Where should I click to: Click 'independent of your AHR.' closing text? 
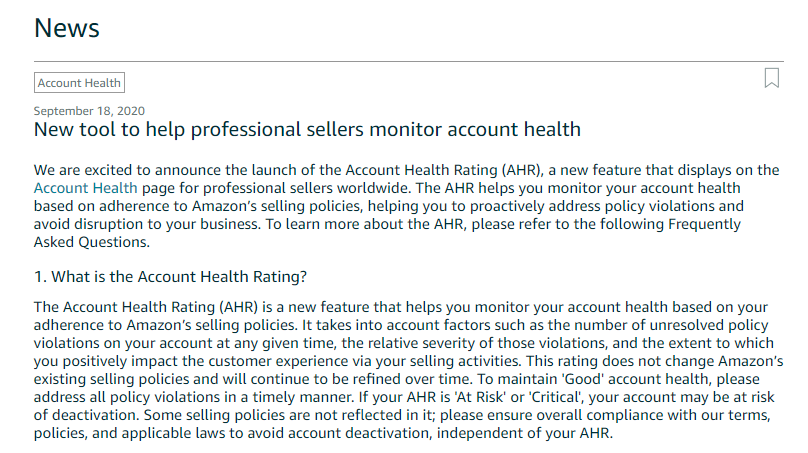(x=525, y=433)
